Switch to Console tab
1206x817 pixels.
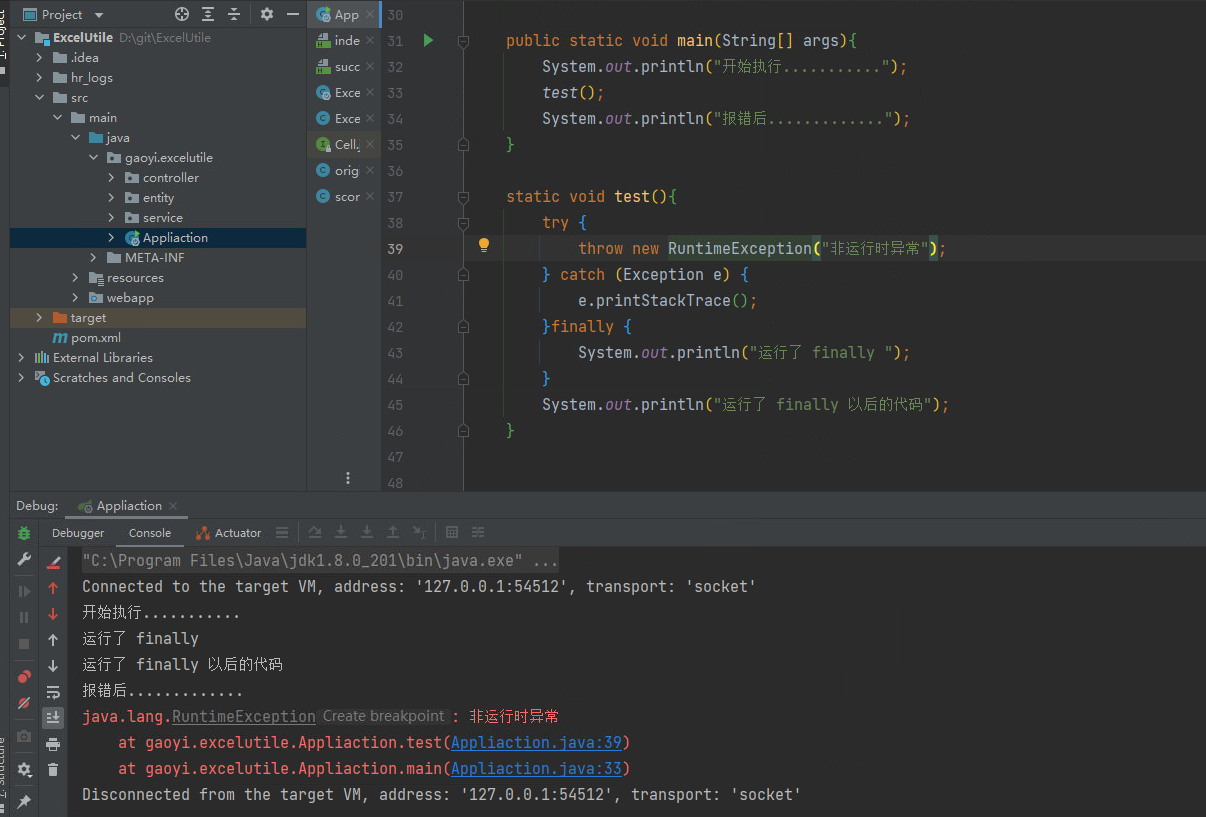click(x=150, y=533)
